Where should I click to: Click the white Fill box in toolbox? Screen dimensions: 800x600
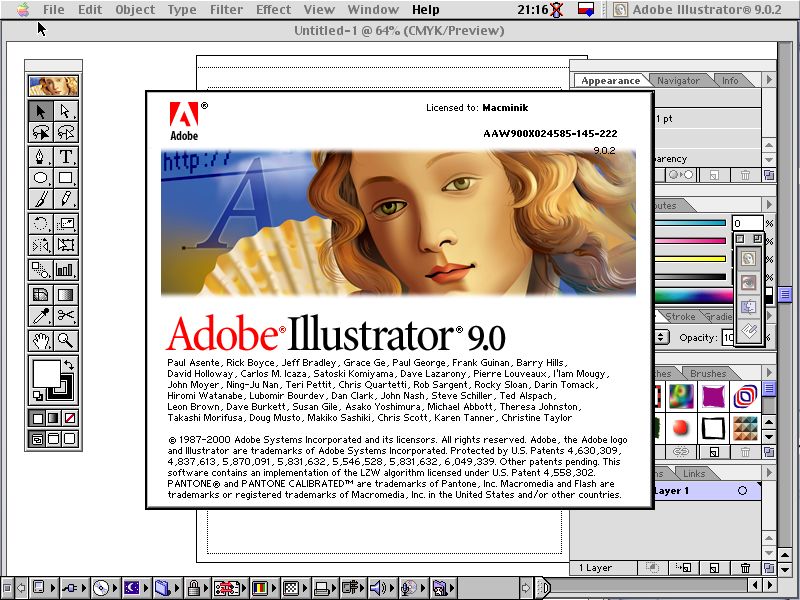[46, 374]
